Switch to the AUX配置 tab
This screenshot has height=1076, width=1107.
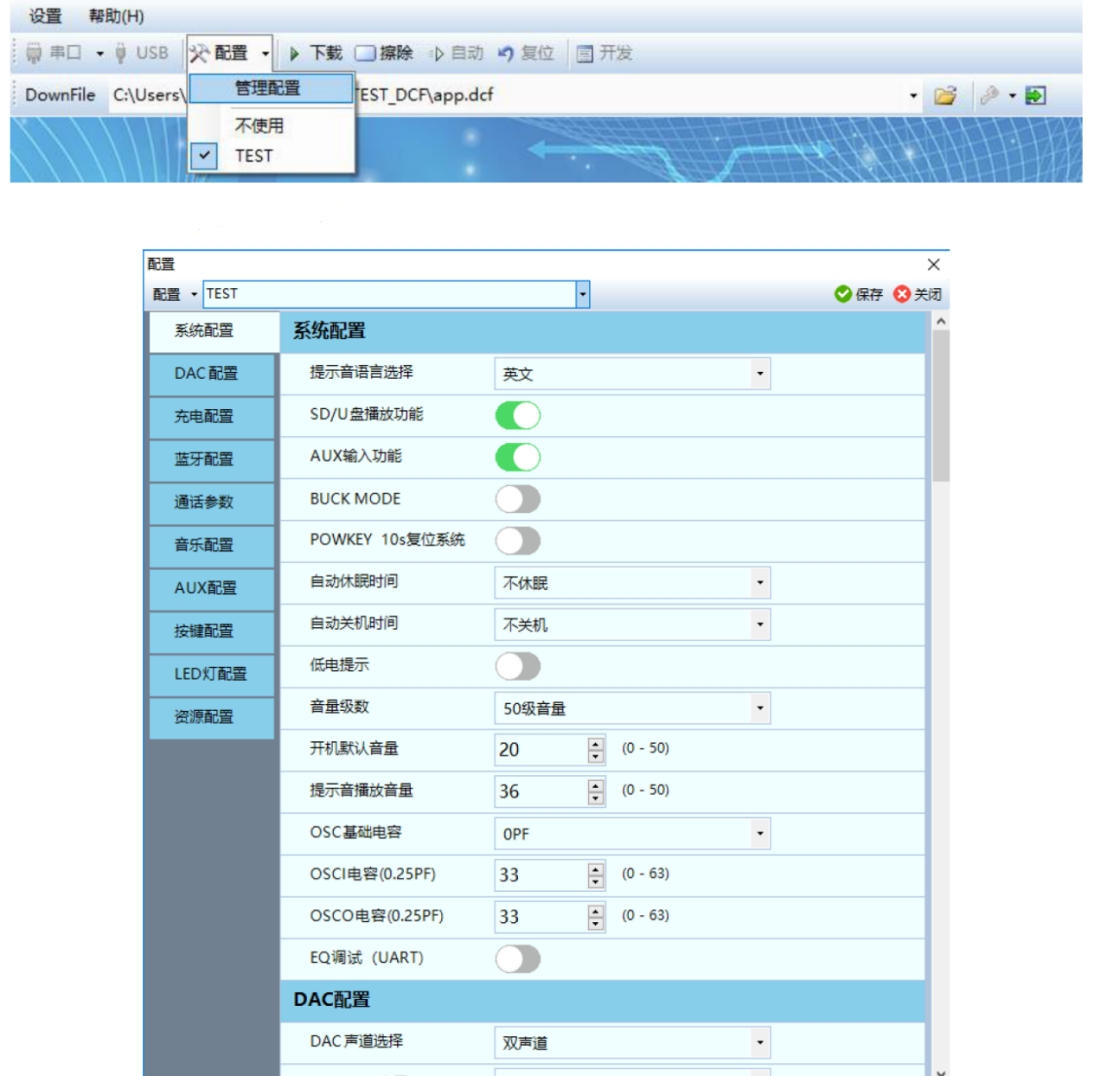[x=212, y=588]
